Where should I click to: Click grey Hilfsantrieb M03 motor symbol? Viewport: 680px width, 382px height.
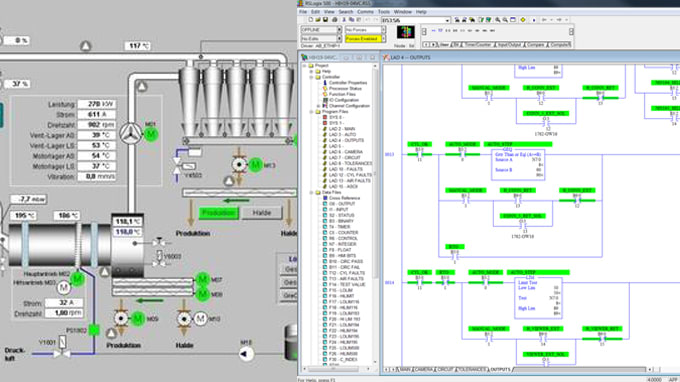(64, 287)
